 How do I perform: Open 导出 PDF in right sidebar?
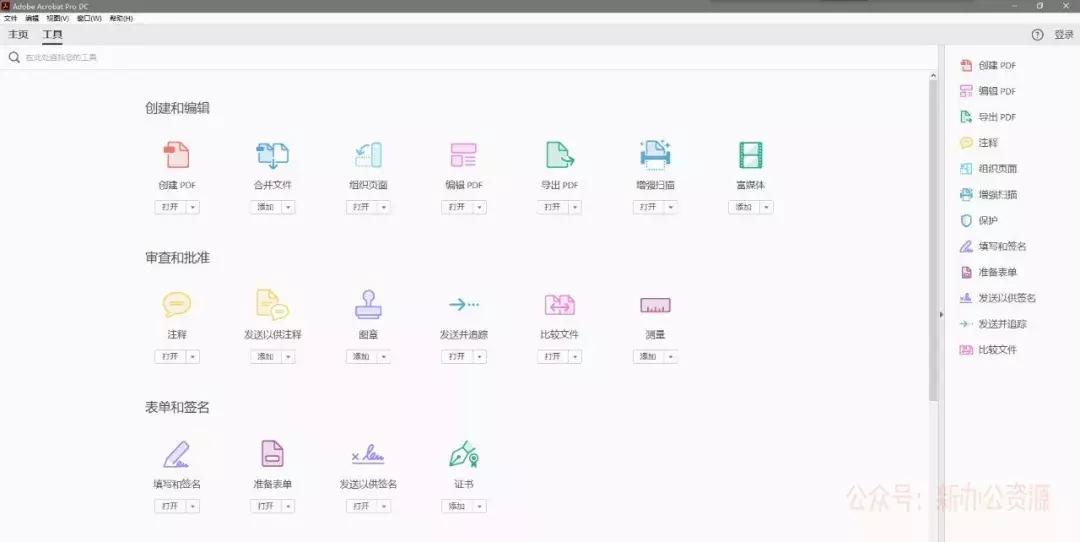coord(988,117)
